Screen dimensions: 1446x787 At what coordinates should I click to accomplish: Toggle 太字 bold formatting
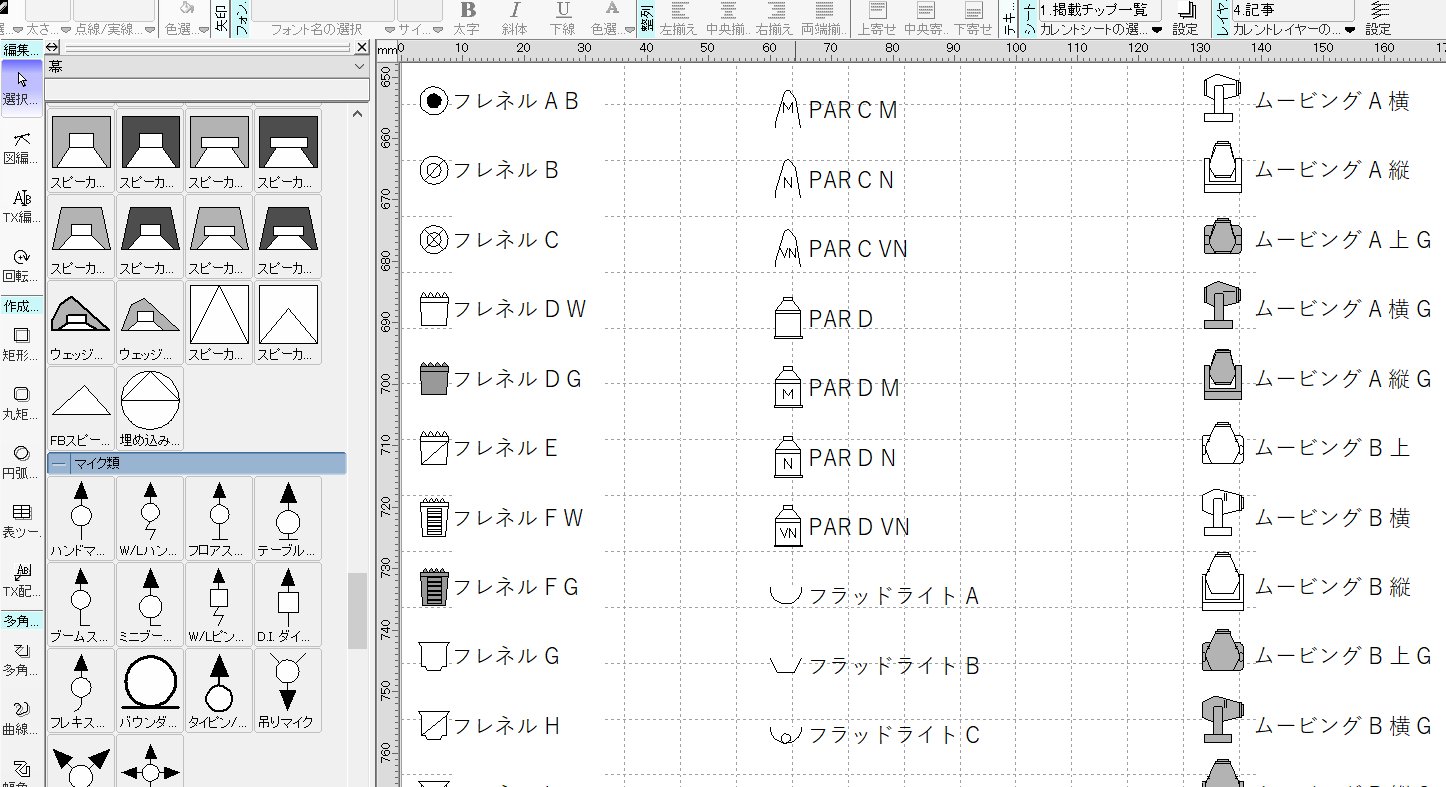467,18
